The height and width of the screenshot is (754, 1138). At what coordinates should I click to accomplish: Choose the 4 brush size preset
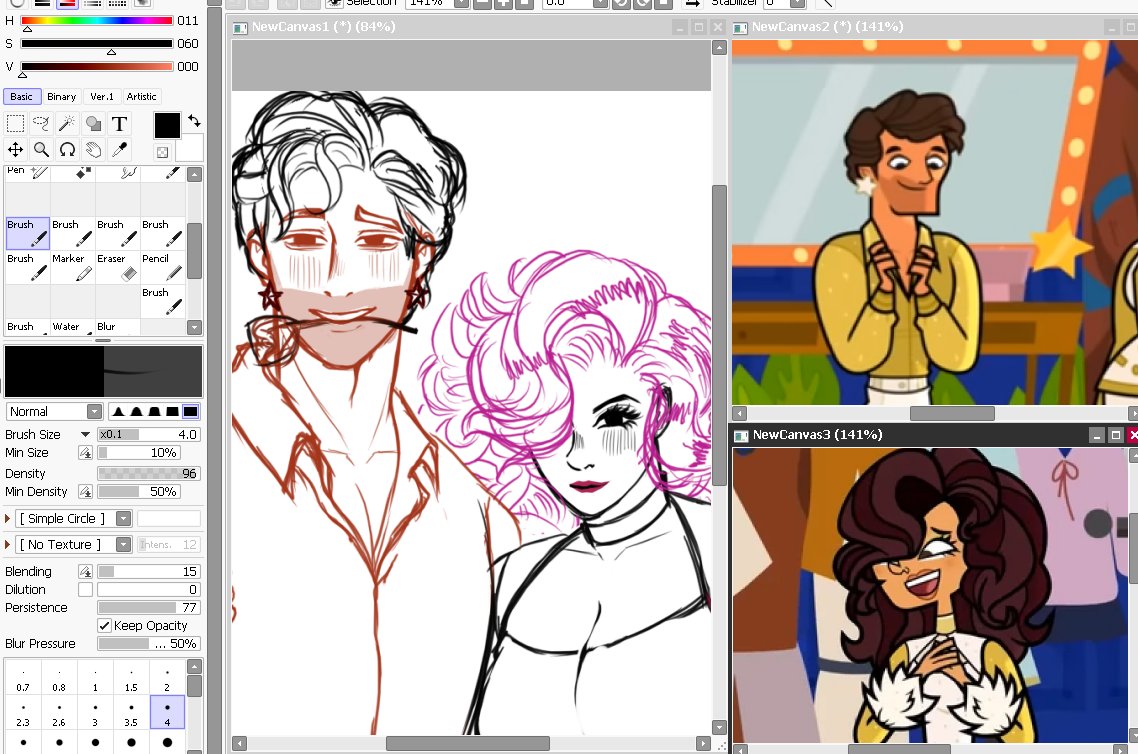pos(167,713)
